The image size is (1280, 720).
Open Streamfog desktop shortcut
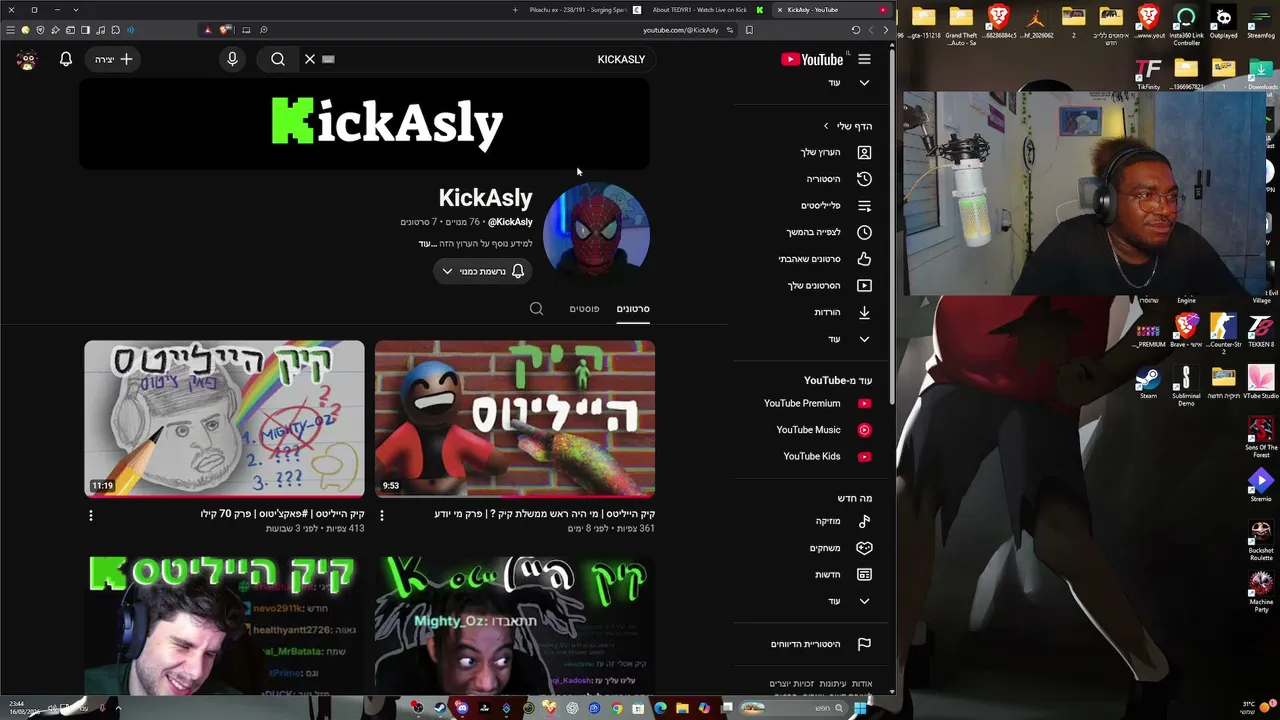pos(1261,23)
